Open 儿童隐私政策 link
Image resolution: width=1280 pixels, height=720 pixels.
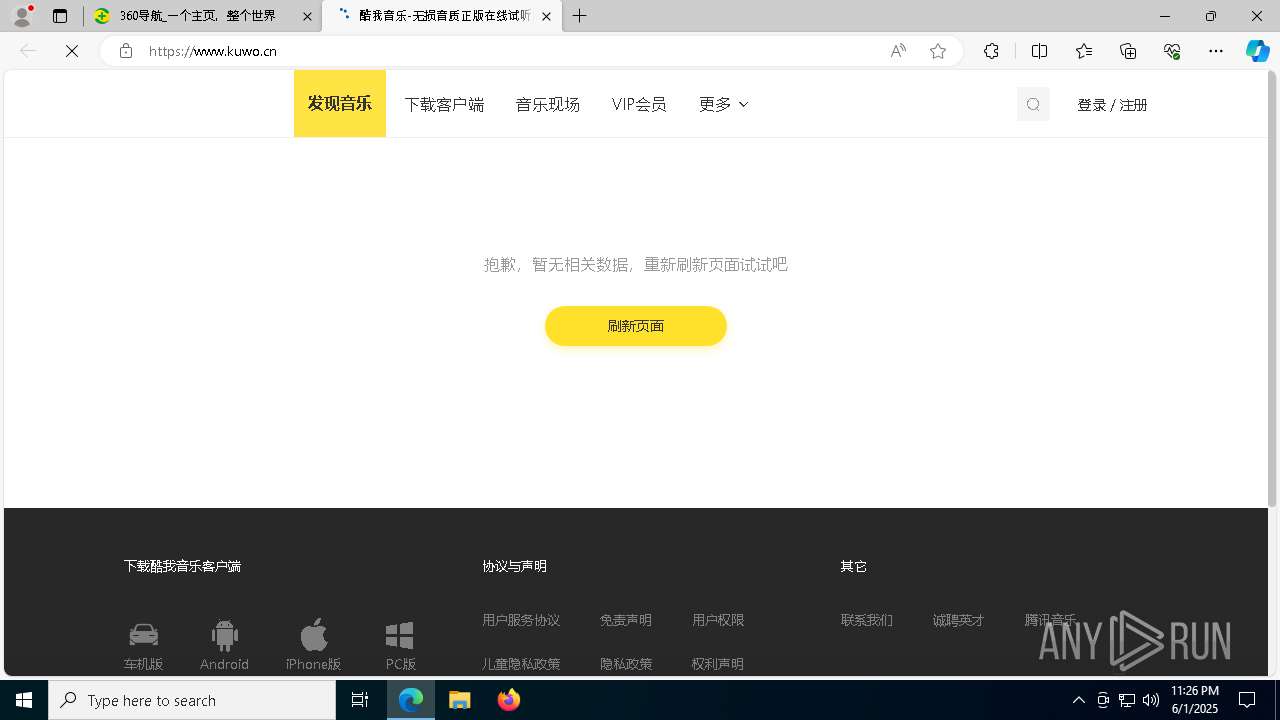click(521, 664)
